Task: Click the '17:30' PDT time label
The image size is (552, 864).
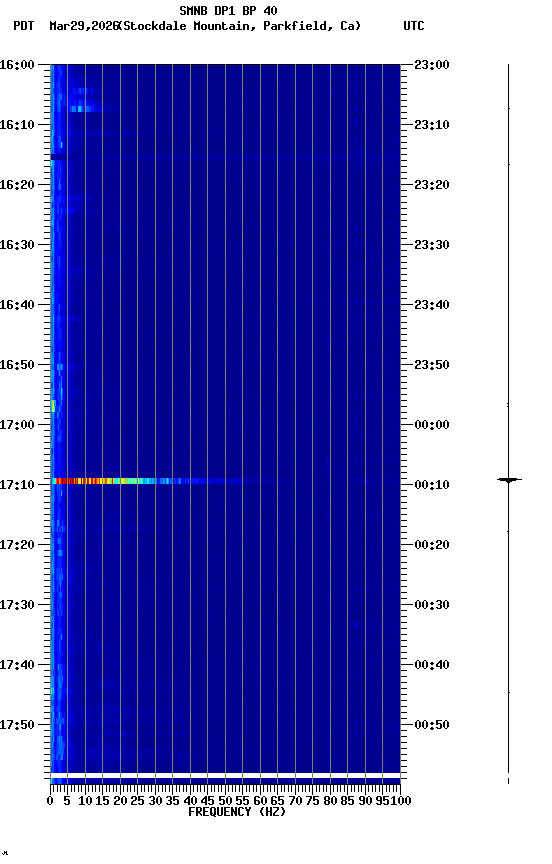Action: 17,606
